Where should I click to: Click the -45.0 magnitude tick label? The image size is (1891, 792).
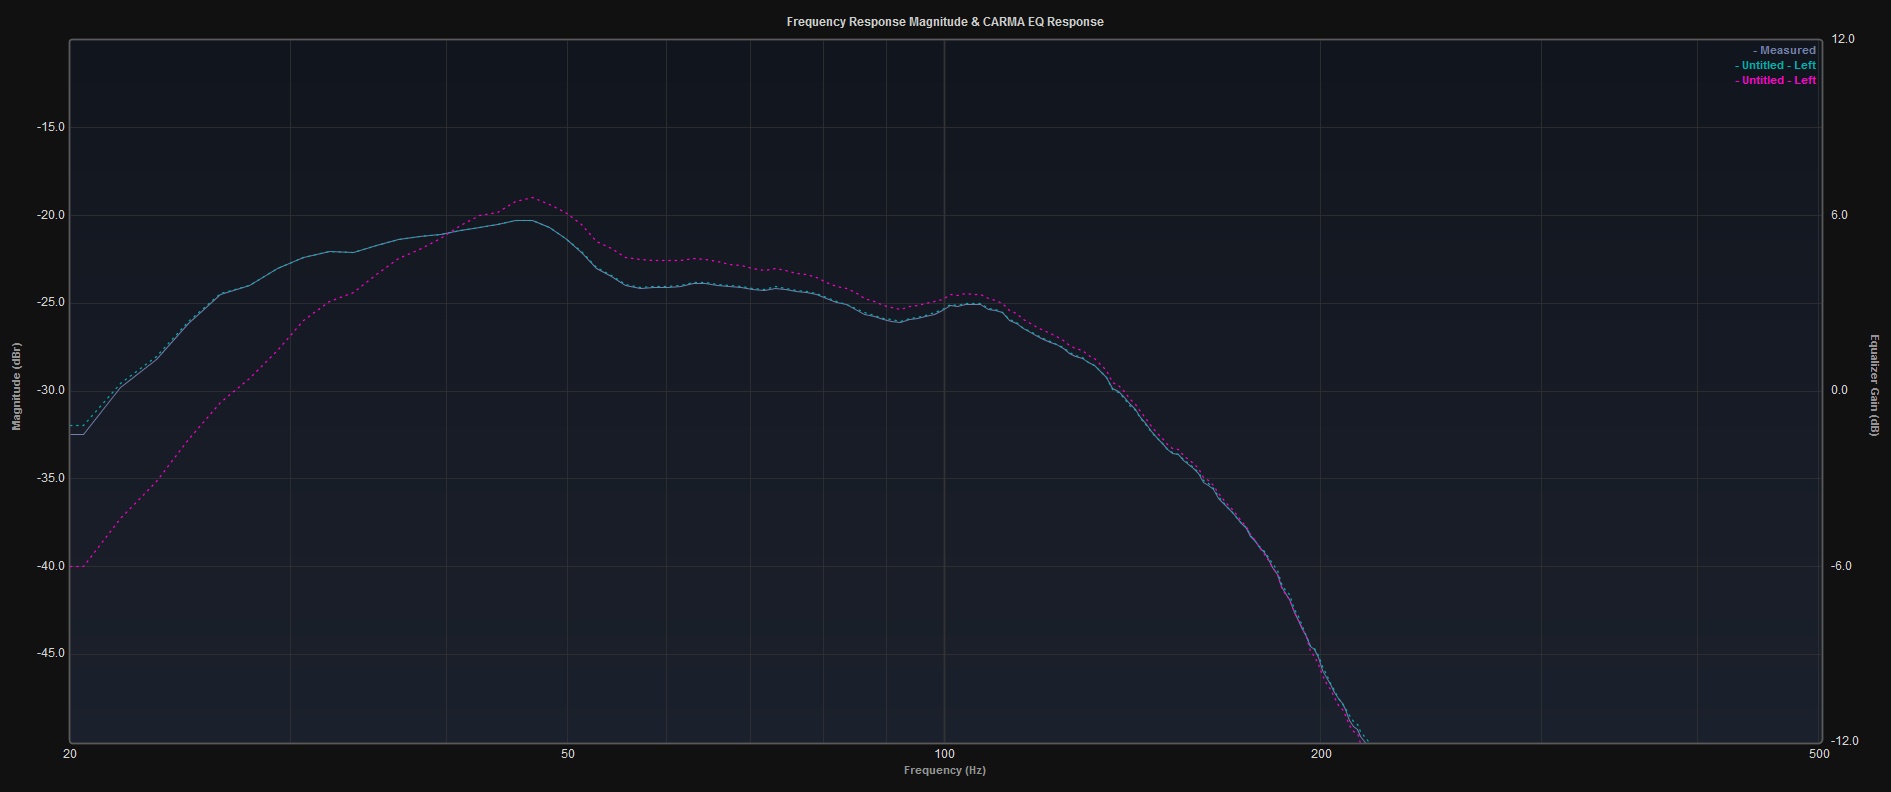click(x=51, y=654)
